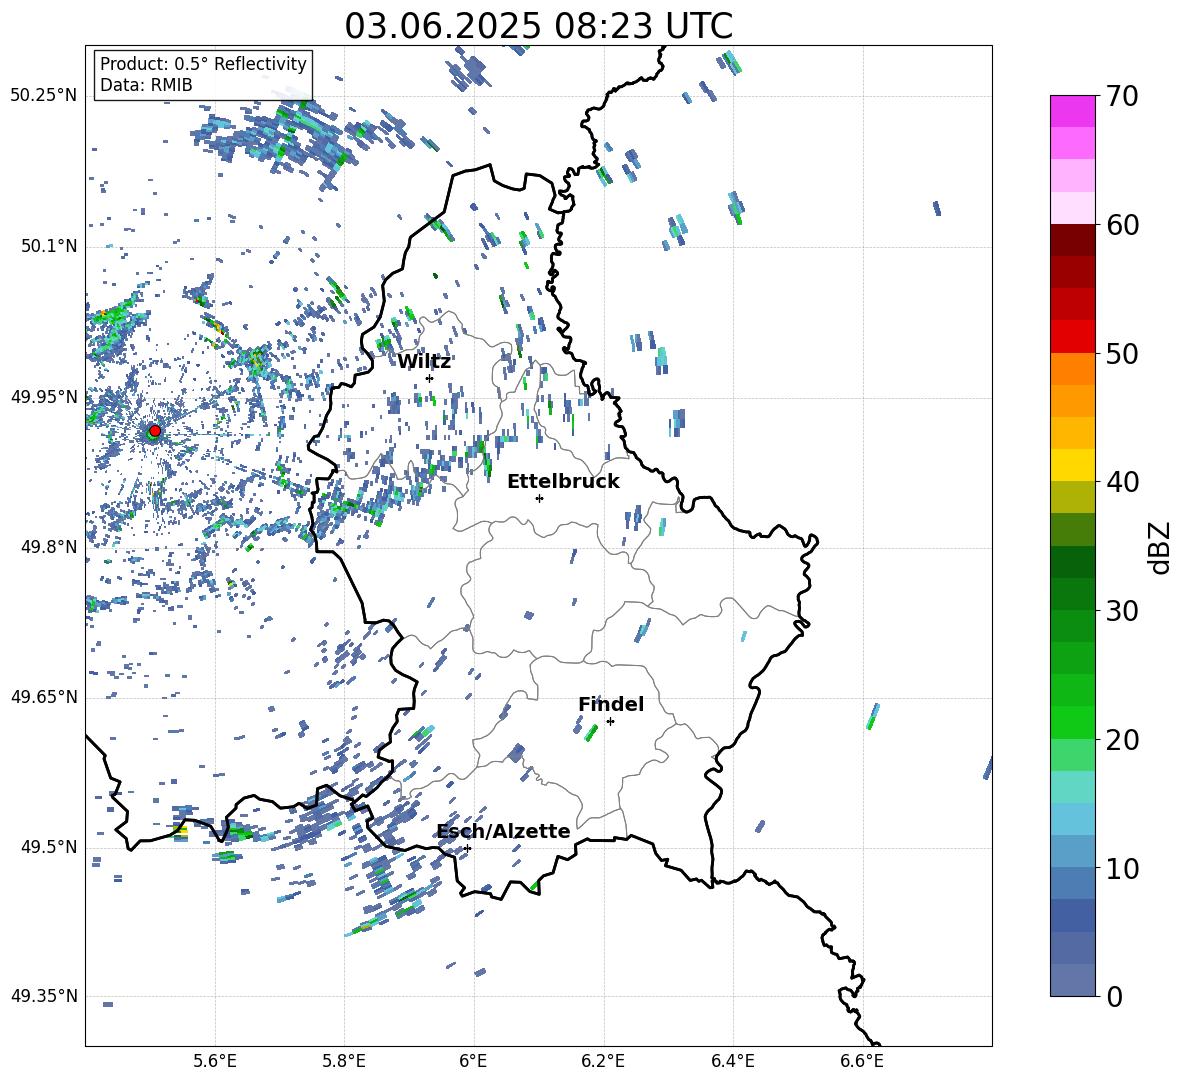Click the Wiltz city label

(424, 362)
